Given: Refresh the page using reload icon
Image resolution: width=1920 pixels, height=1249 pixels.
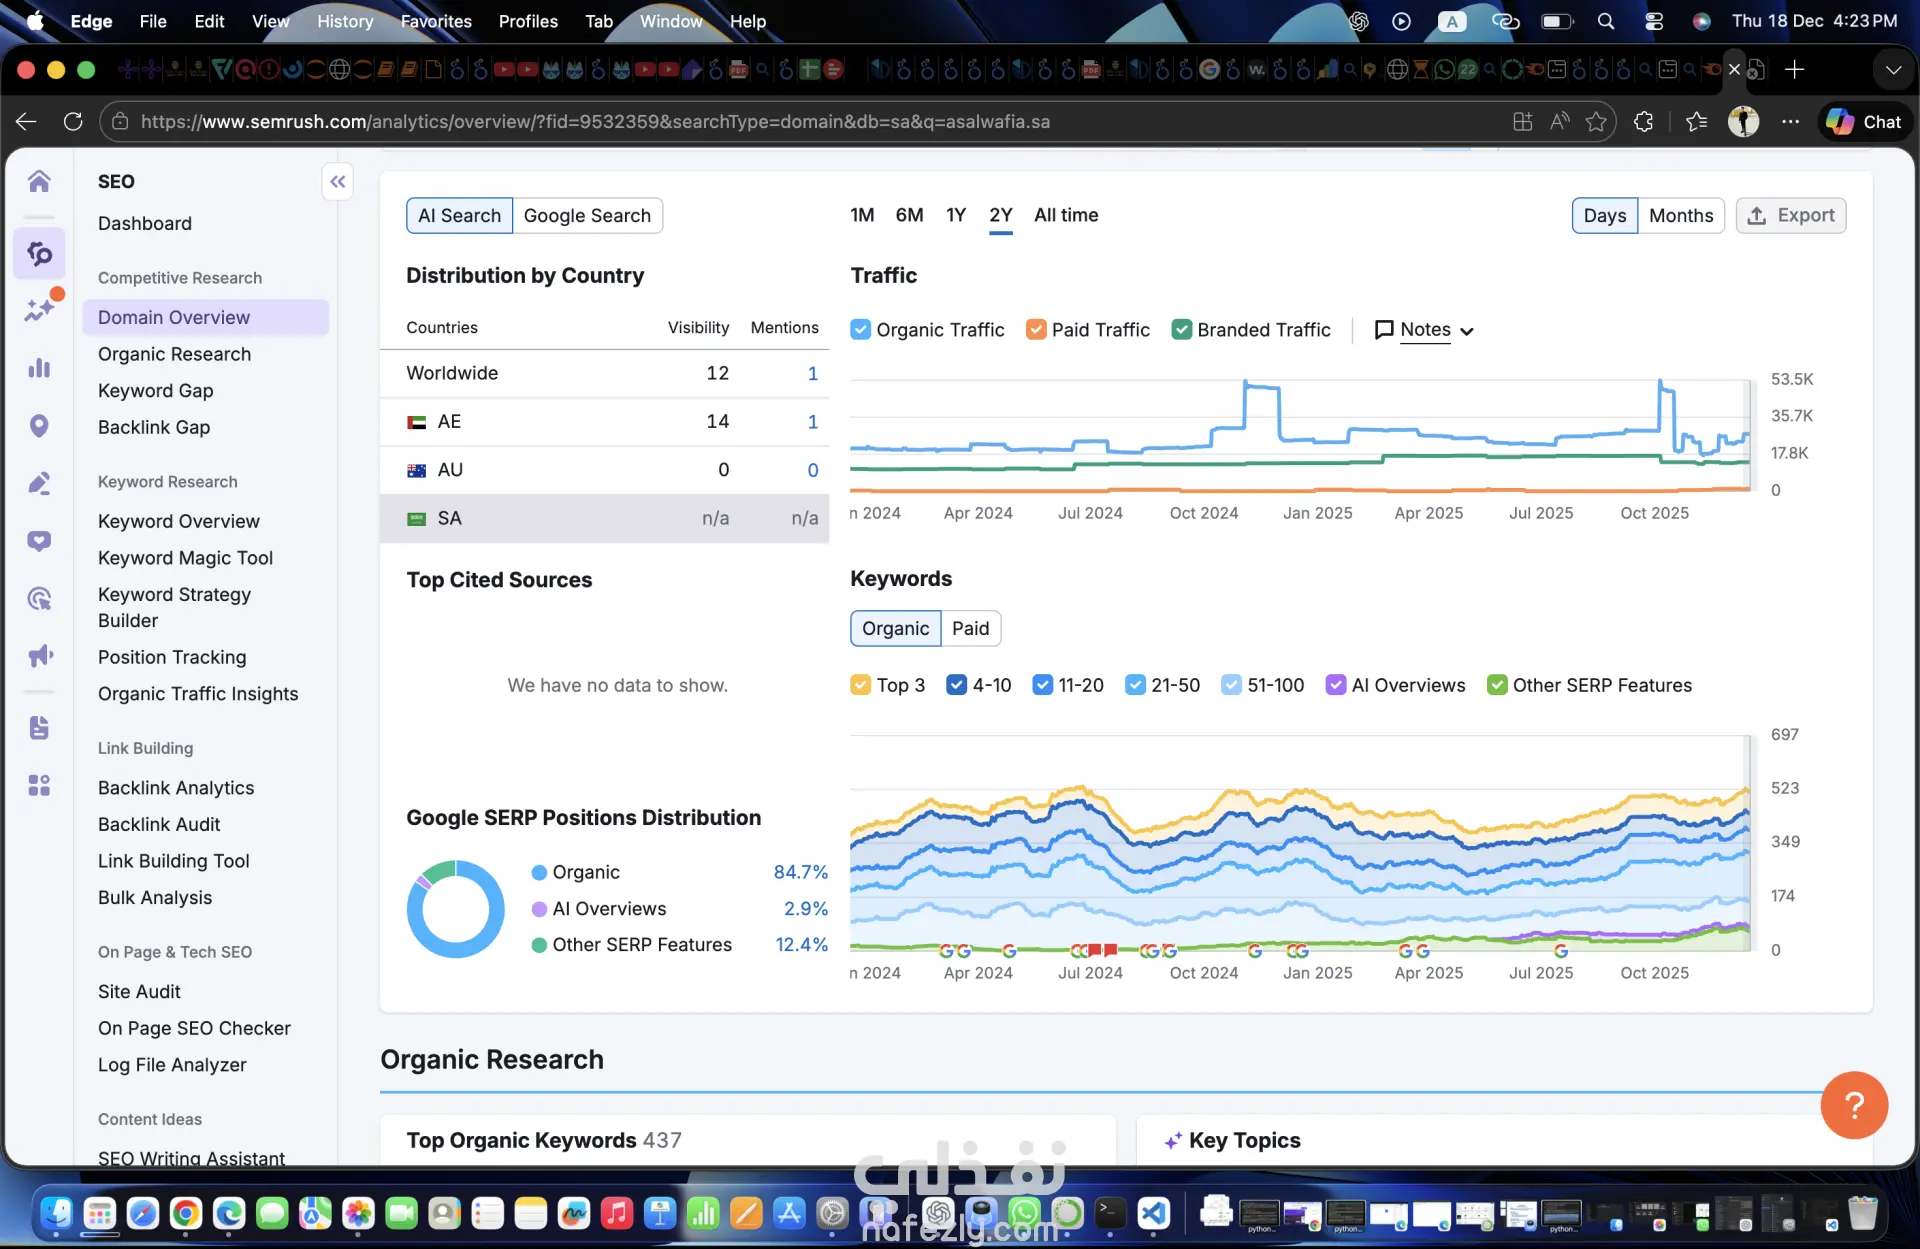Looking at the screenshot, I should [73, 122].
